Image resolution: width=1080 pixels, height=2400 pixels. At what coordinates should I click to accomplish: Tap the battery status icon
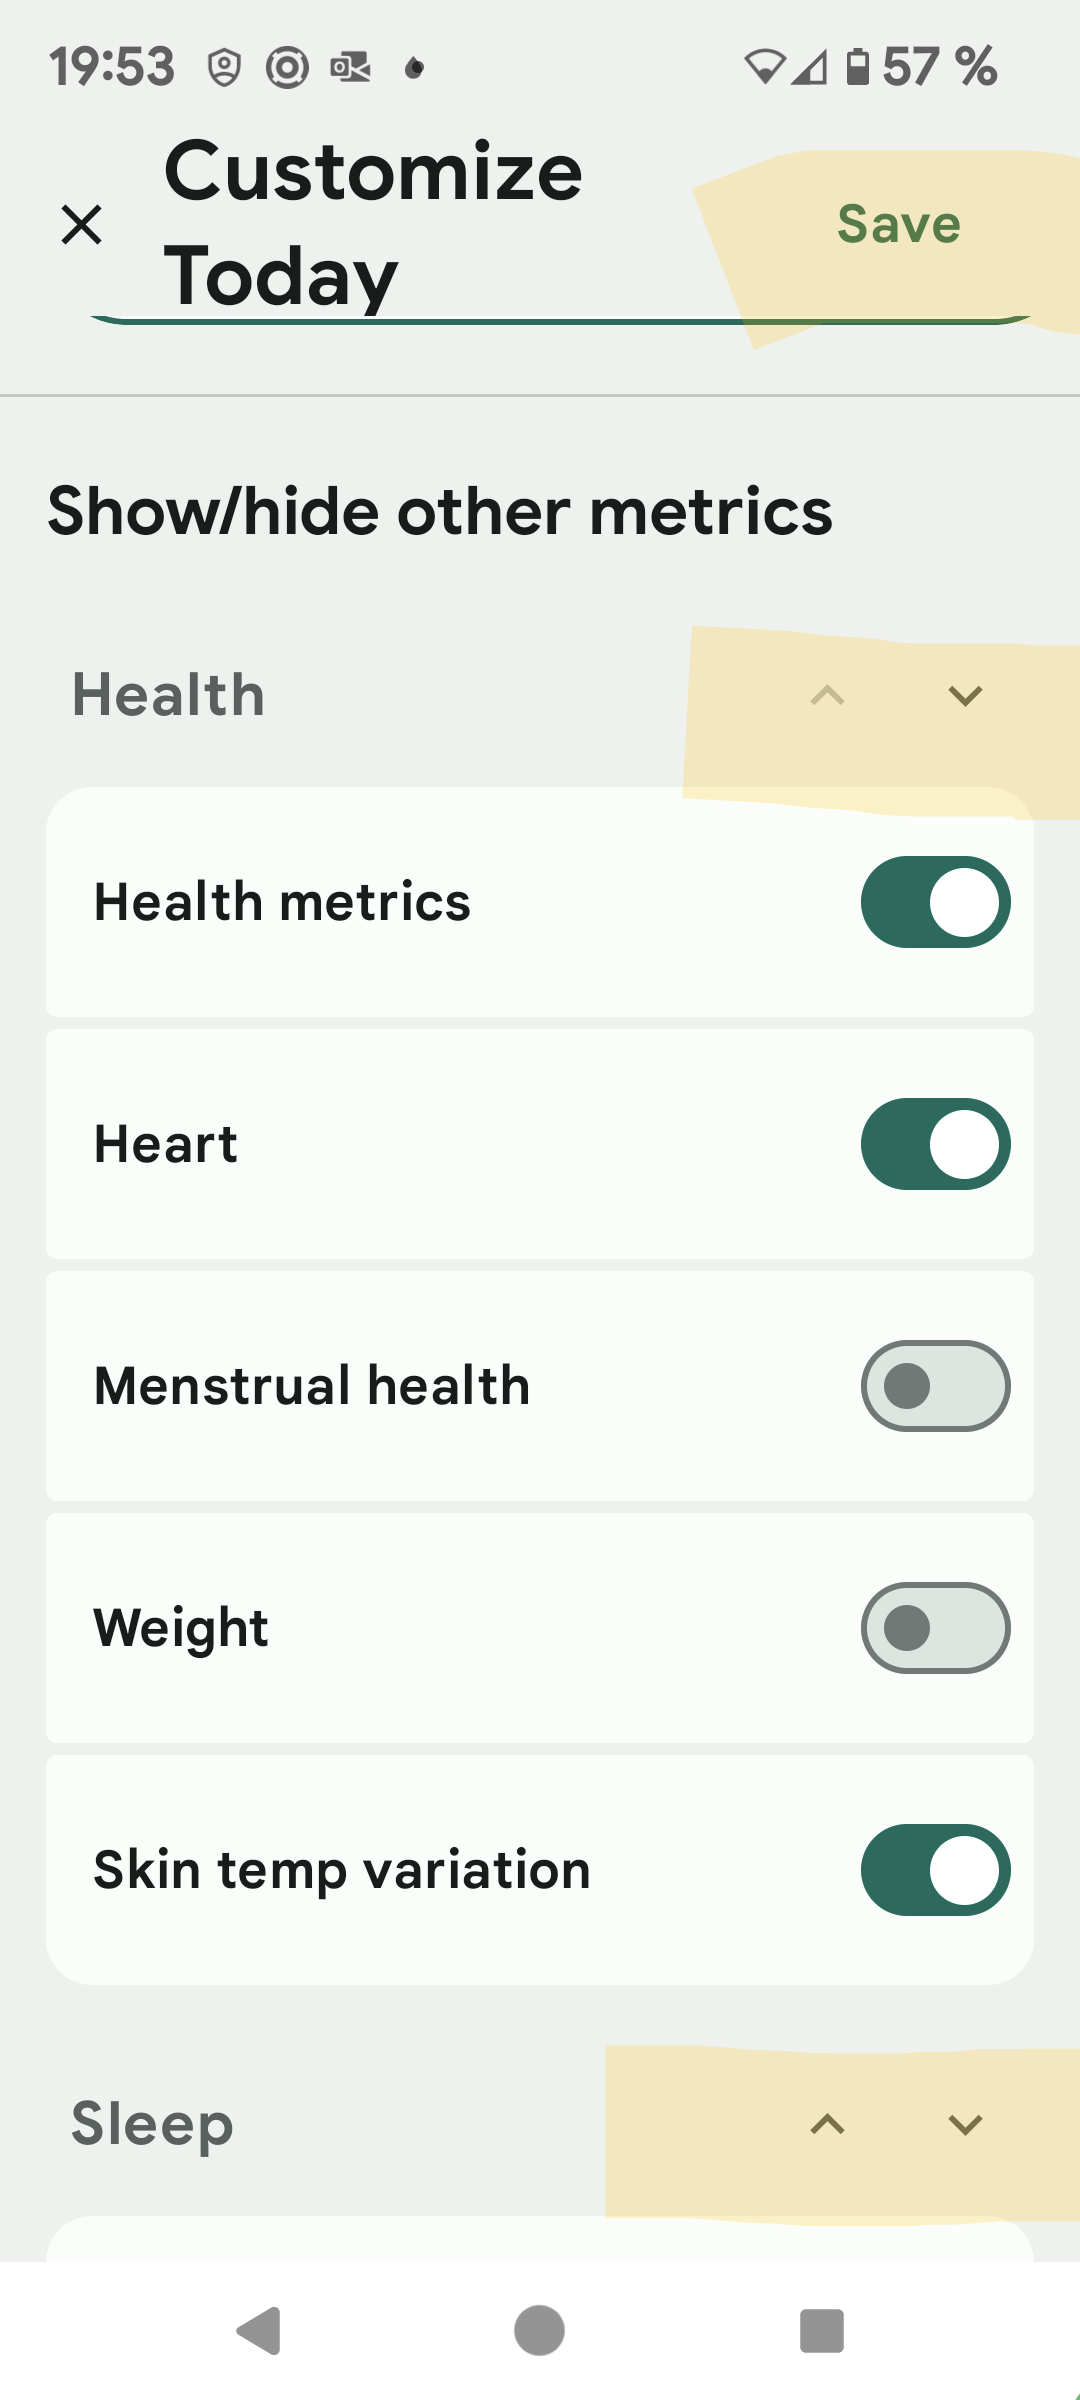point(857,67)
